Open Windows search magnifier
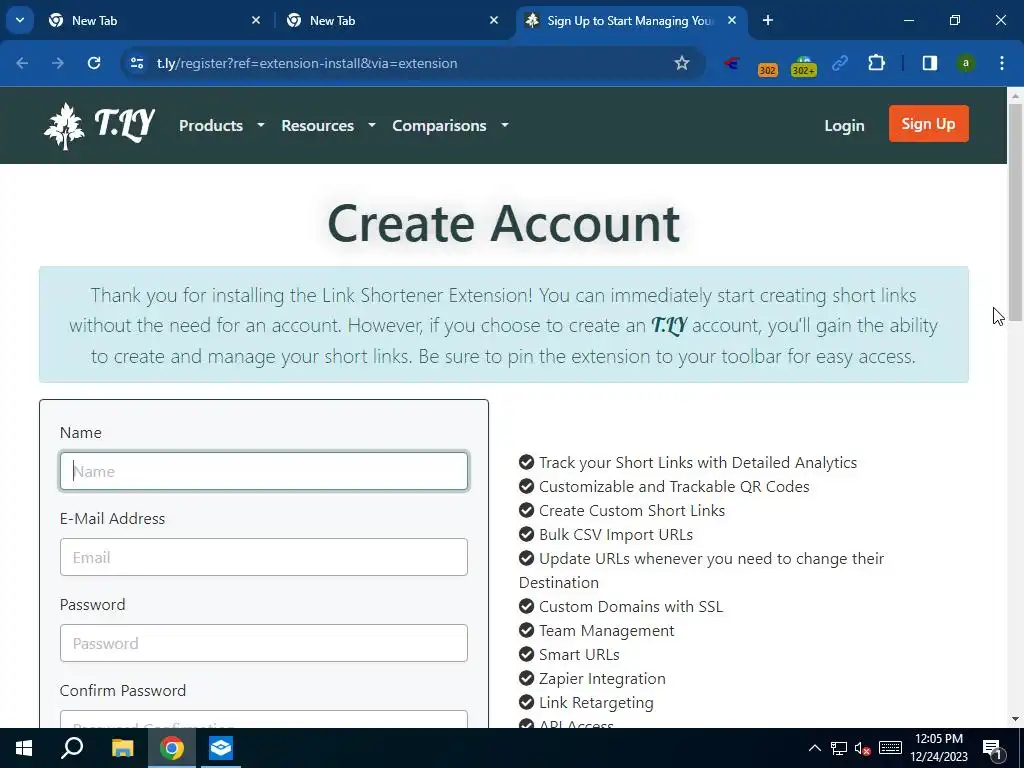The width and height of the screenshot is (1024, 768). point(72,748)
